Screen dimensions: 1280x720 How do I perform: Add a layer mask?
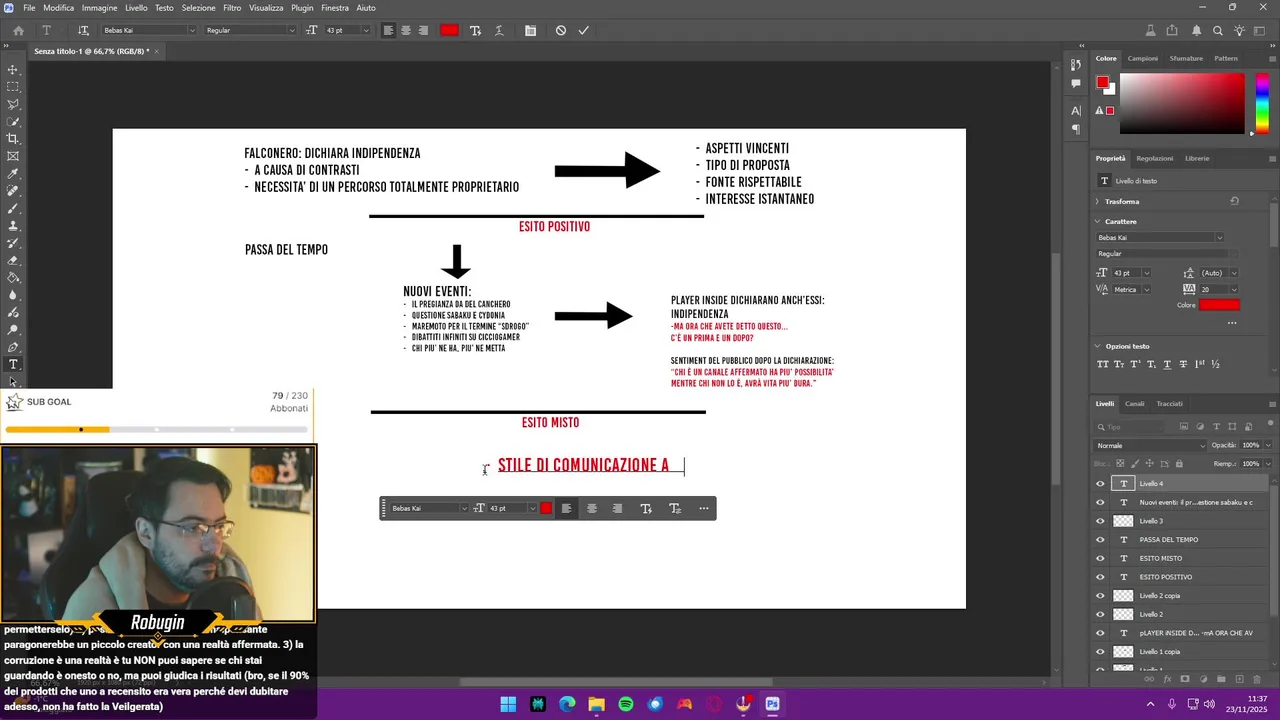(1185, 679)
